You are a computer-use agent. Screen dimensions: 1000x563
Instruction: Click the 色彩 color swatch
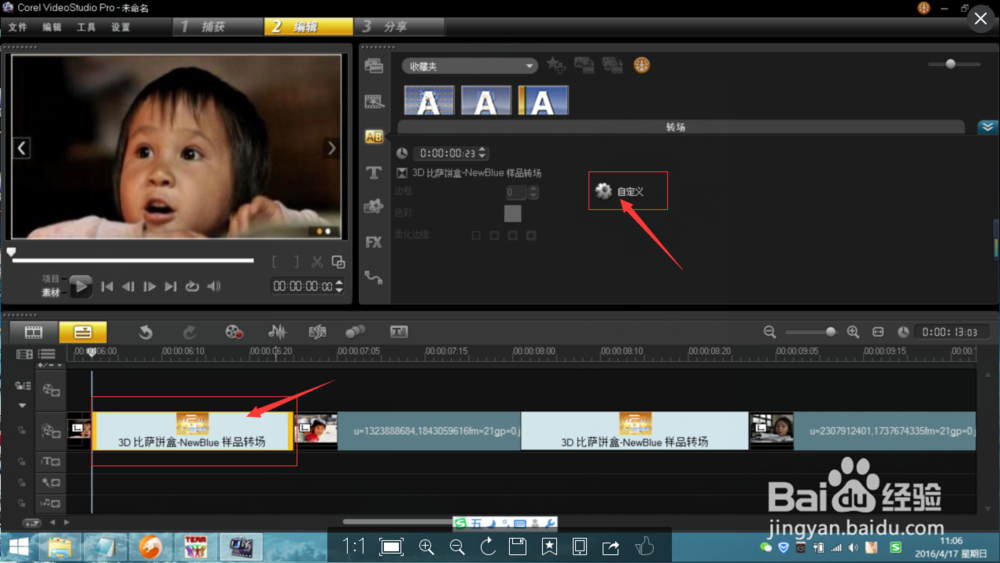point(512,214)
